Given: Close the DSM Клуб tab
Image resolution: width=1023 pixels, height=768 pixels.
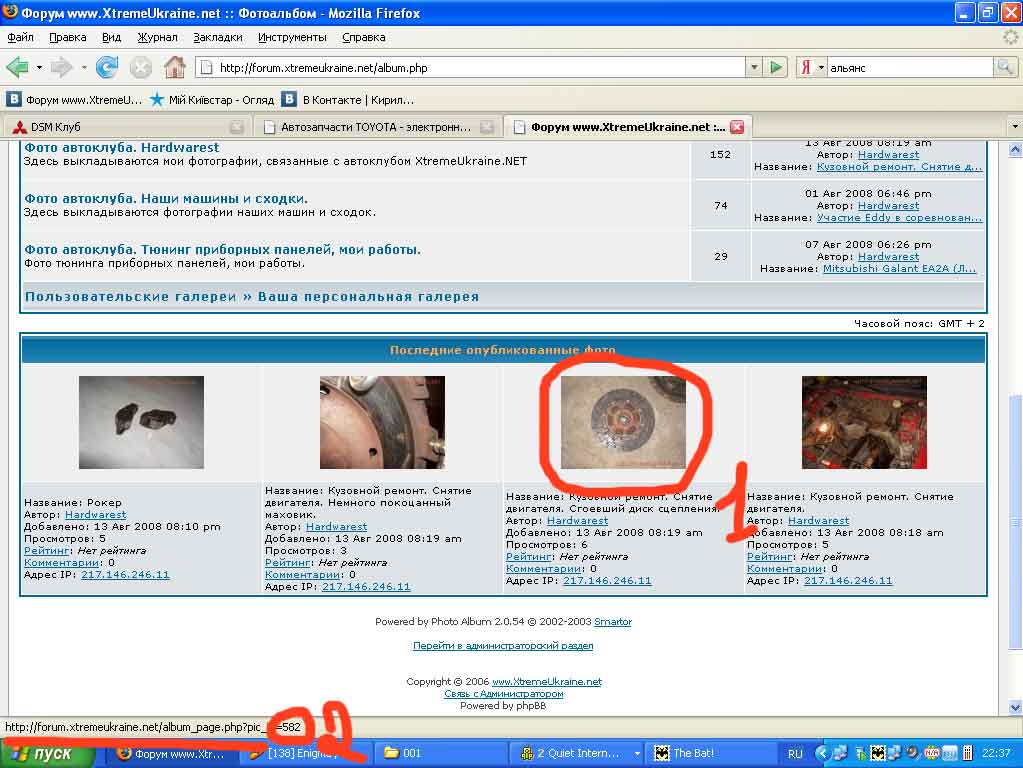Looking at the screenshot, I should click(x=236, y=127).
